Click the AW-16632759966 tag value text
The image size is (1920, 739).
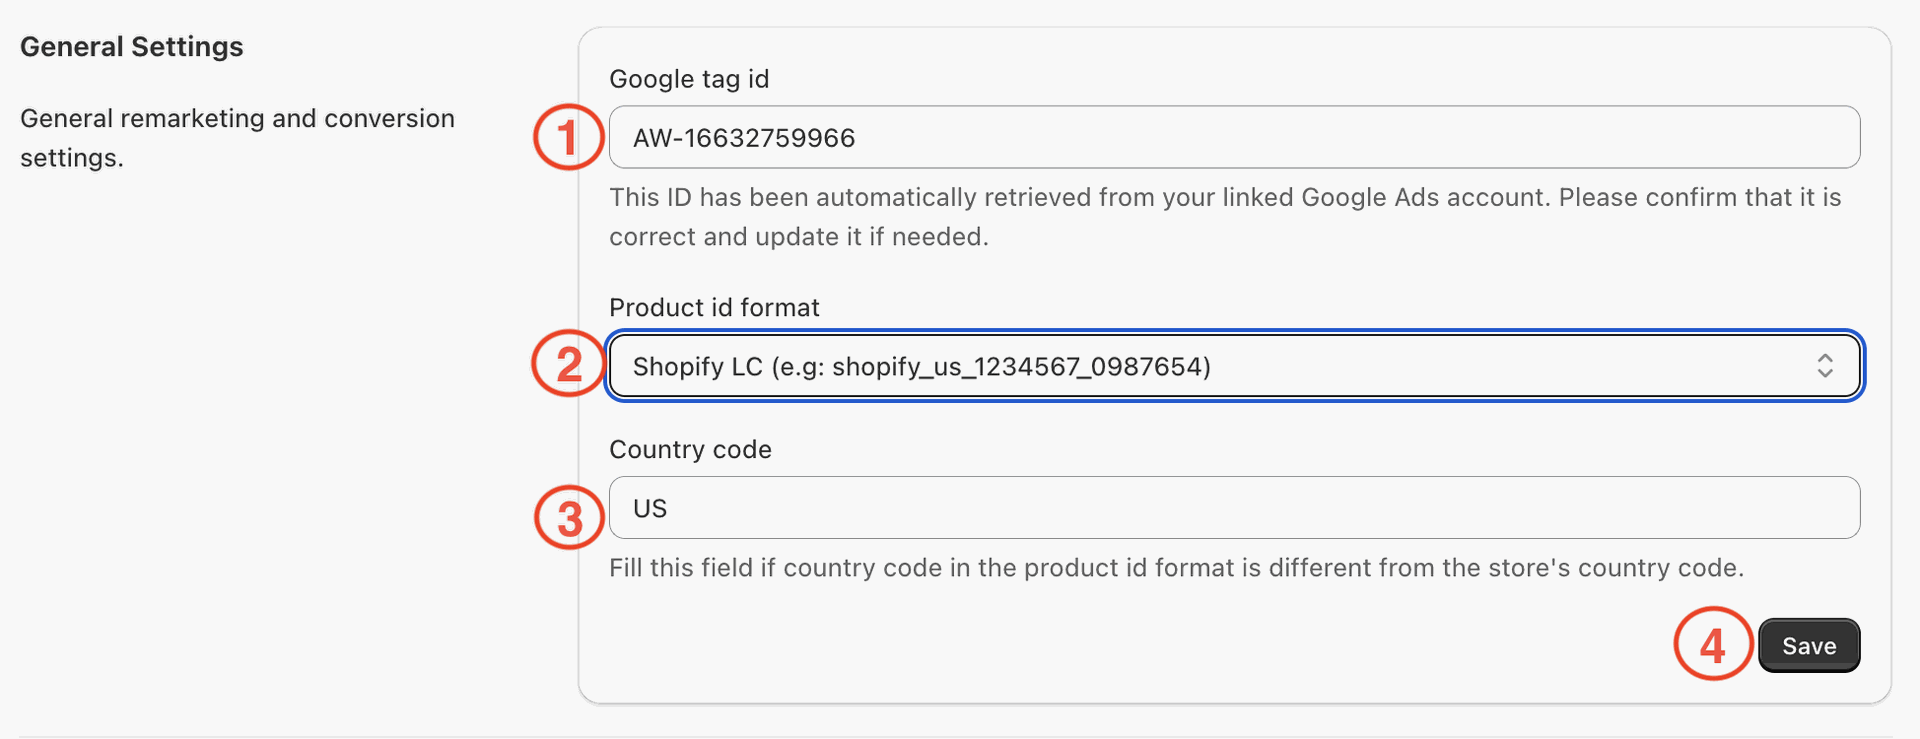click(744, 138)
